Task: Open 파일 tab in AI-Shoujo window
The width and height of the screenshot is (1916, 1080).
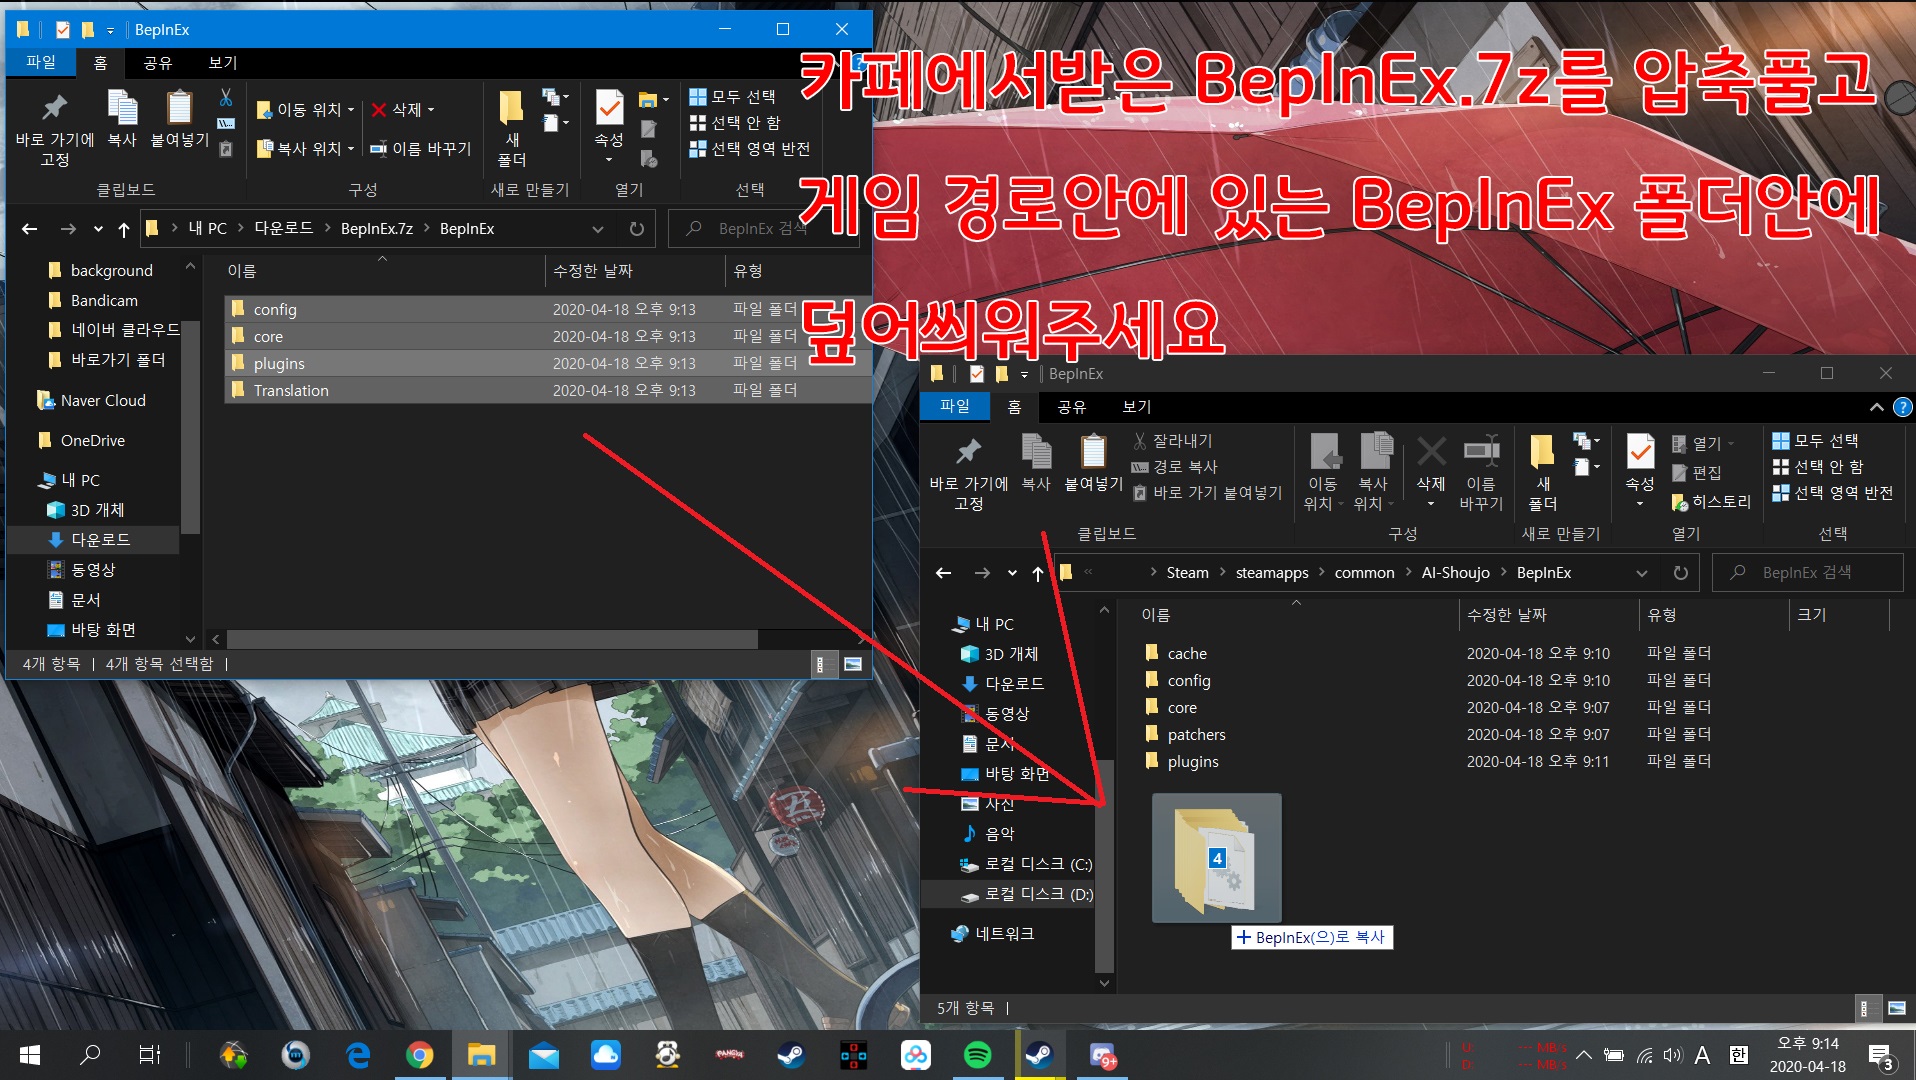Action: coord(955,406)
